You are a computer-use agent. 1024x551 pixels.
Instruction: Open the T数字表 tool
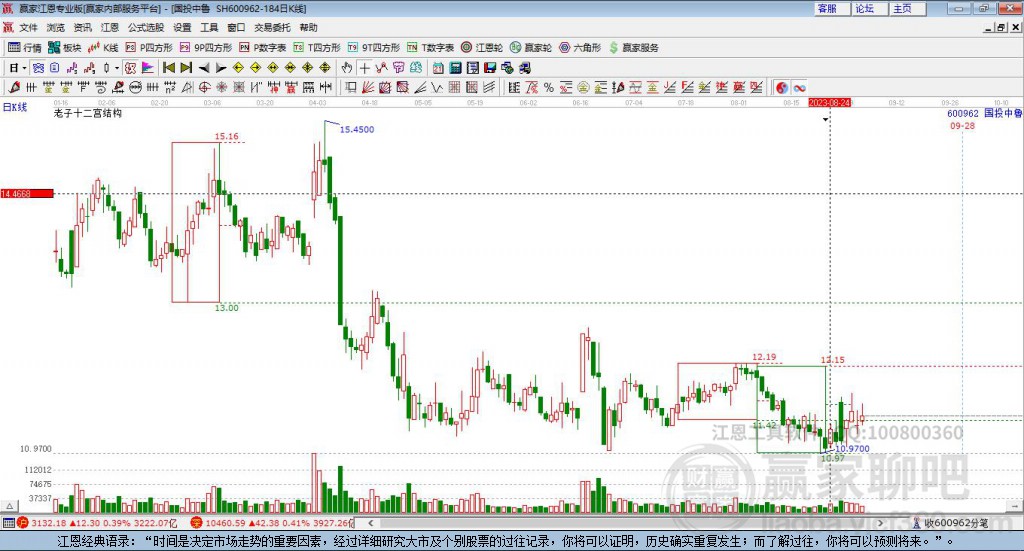[430, 48]
